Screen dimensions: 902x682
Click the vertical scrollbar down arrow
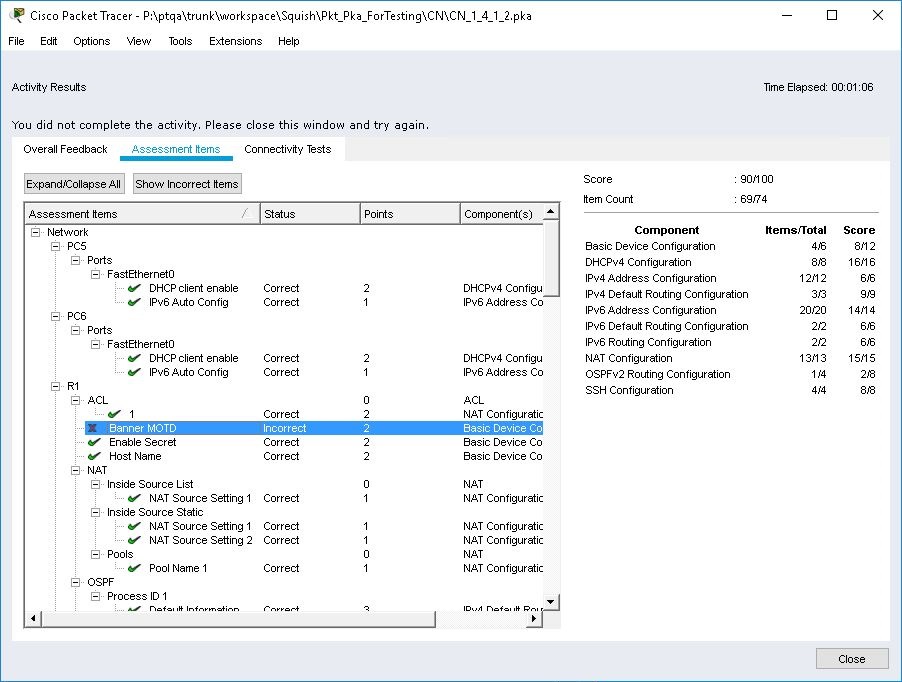click(x=551, y=602)
